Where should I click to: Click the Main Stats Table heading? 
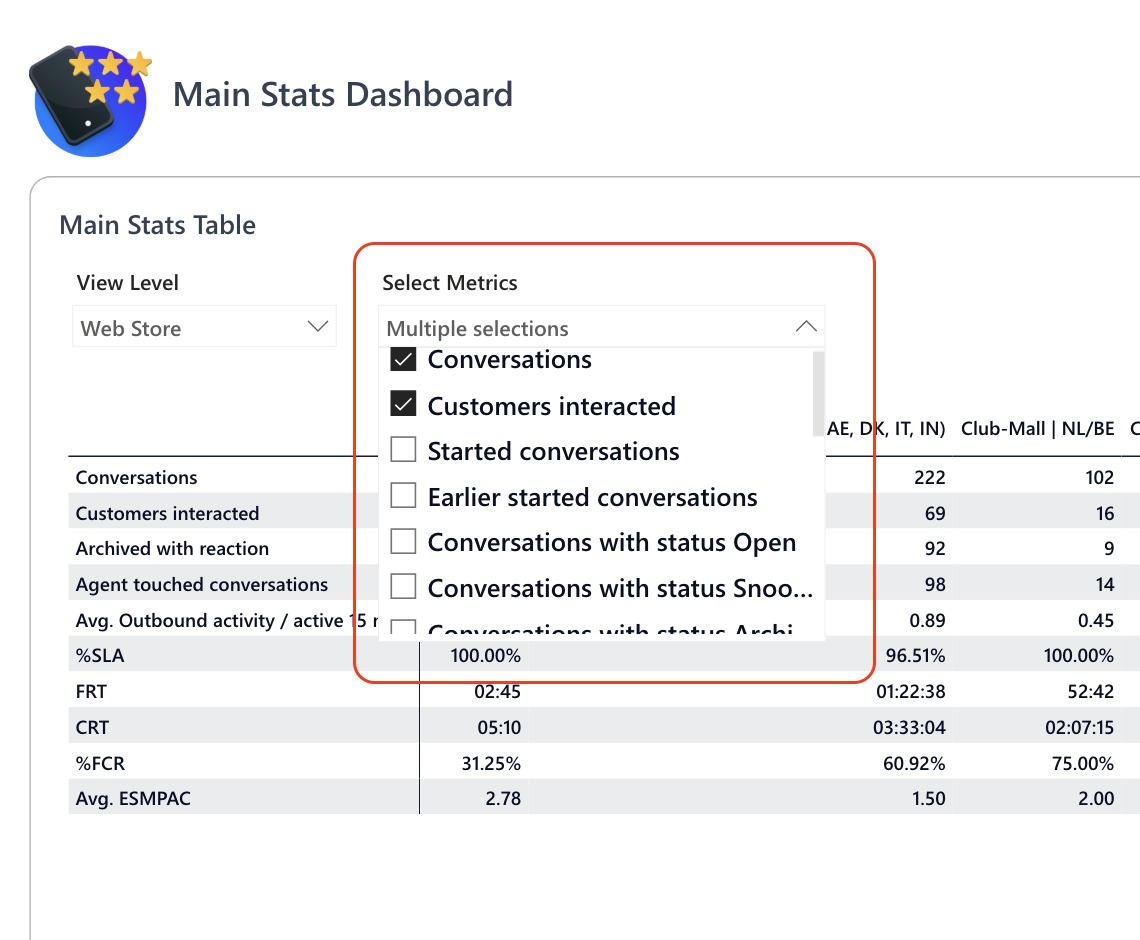(x=158, y=225)
